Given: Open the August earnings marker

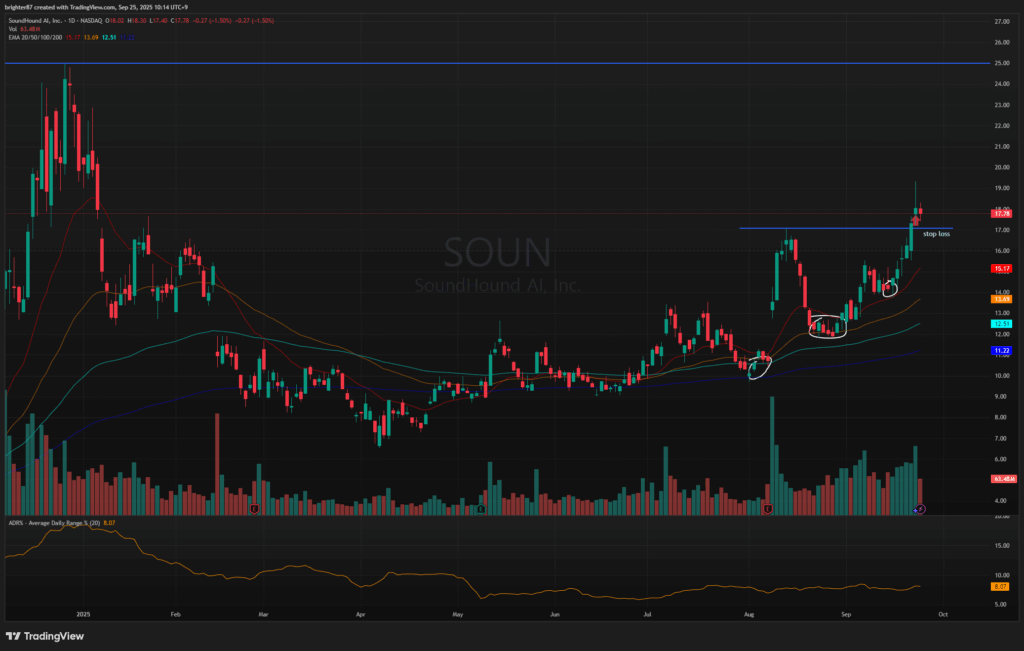Looking at the screenshot, I should [x=768, y=509].
